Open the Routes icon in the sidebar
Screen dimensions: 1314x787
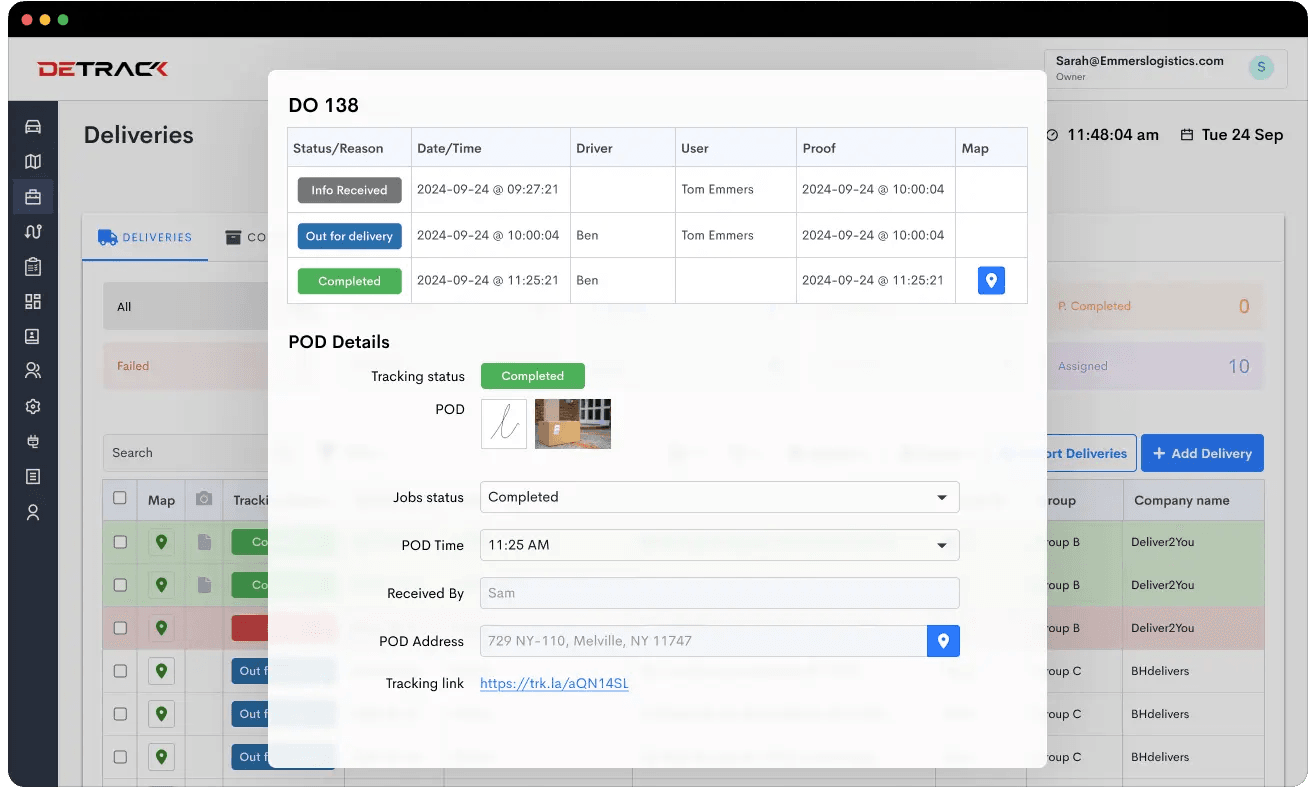(33, 231)
